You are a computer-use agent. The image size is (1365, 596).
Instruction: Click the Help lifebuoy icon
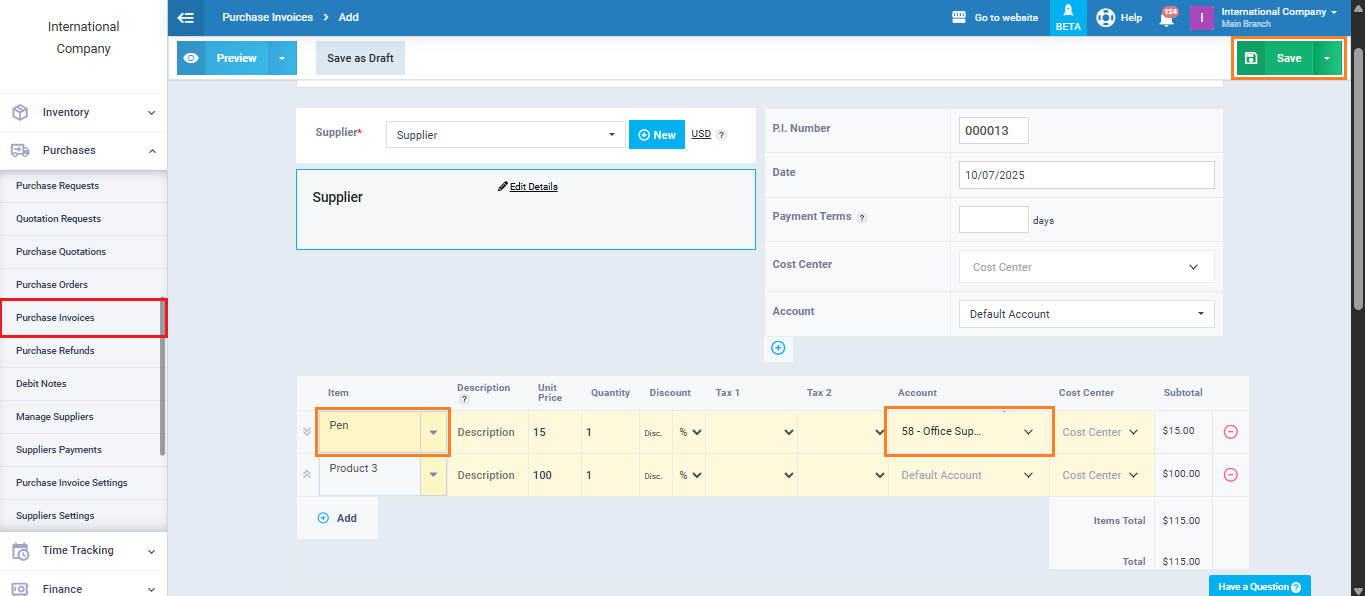pyautogui.click(x=1105, y=18)
